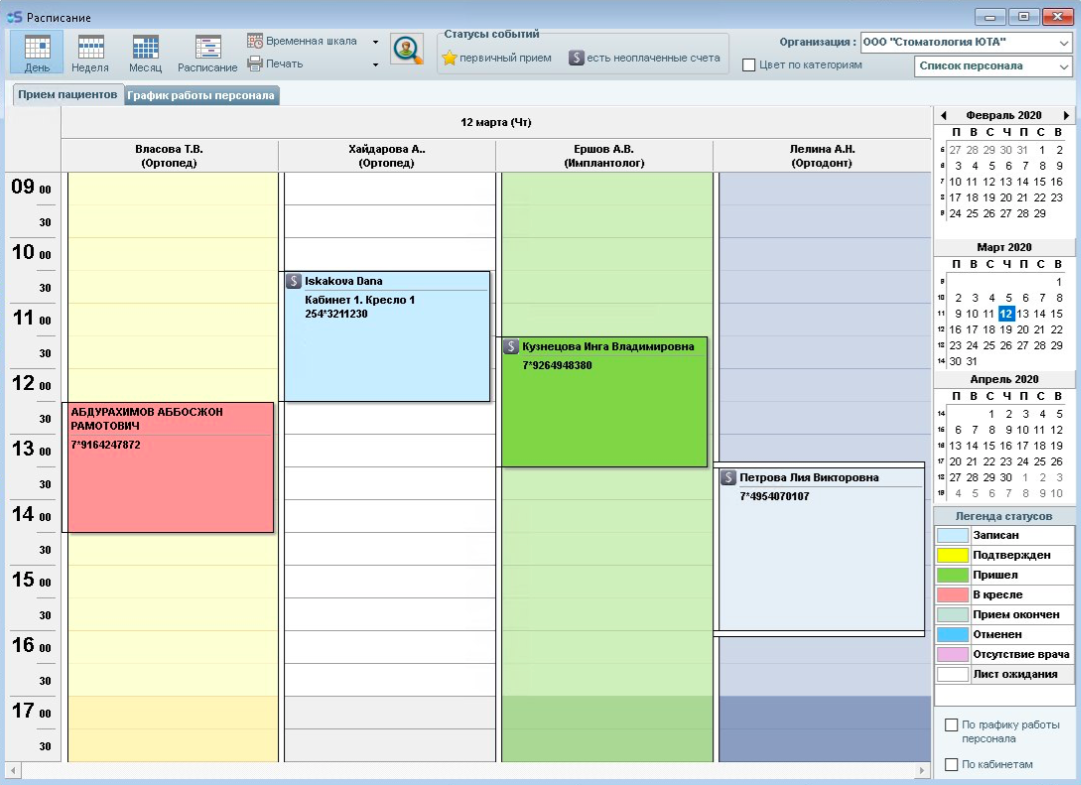This screenshot has height=785, width=1081.
Task: Select Ершов А.В. column header
Action: (604, 156)
